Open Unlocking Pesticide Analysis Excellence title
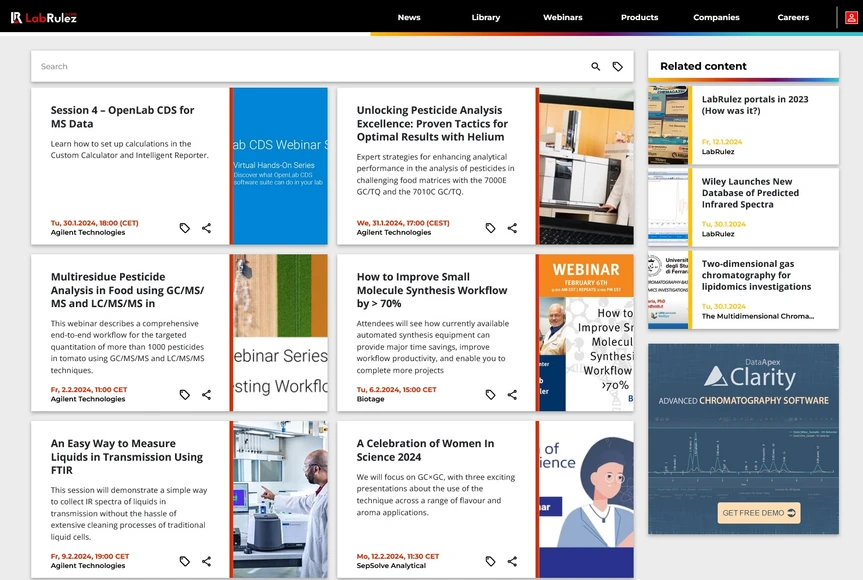The width and height of the screenshot is (863, 580). (x=432, y=123)
